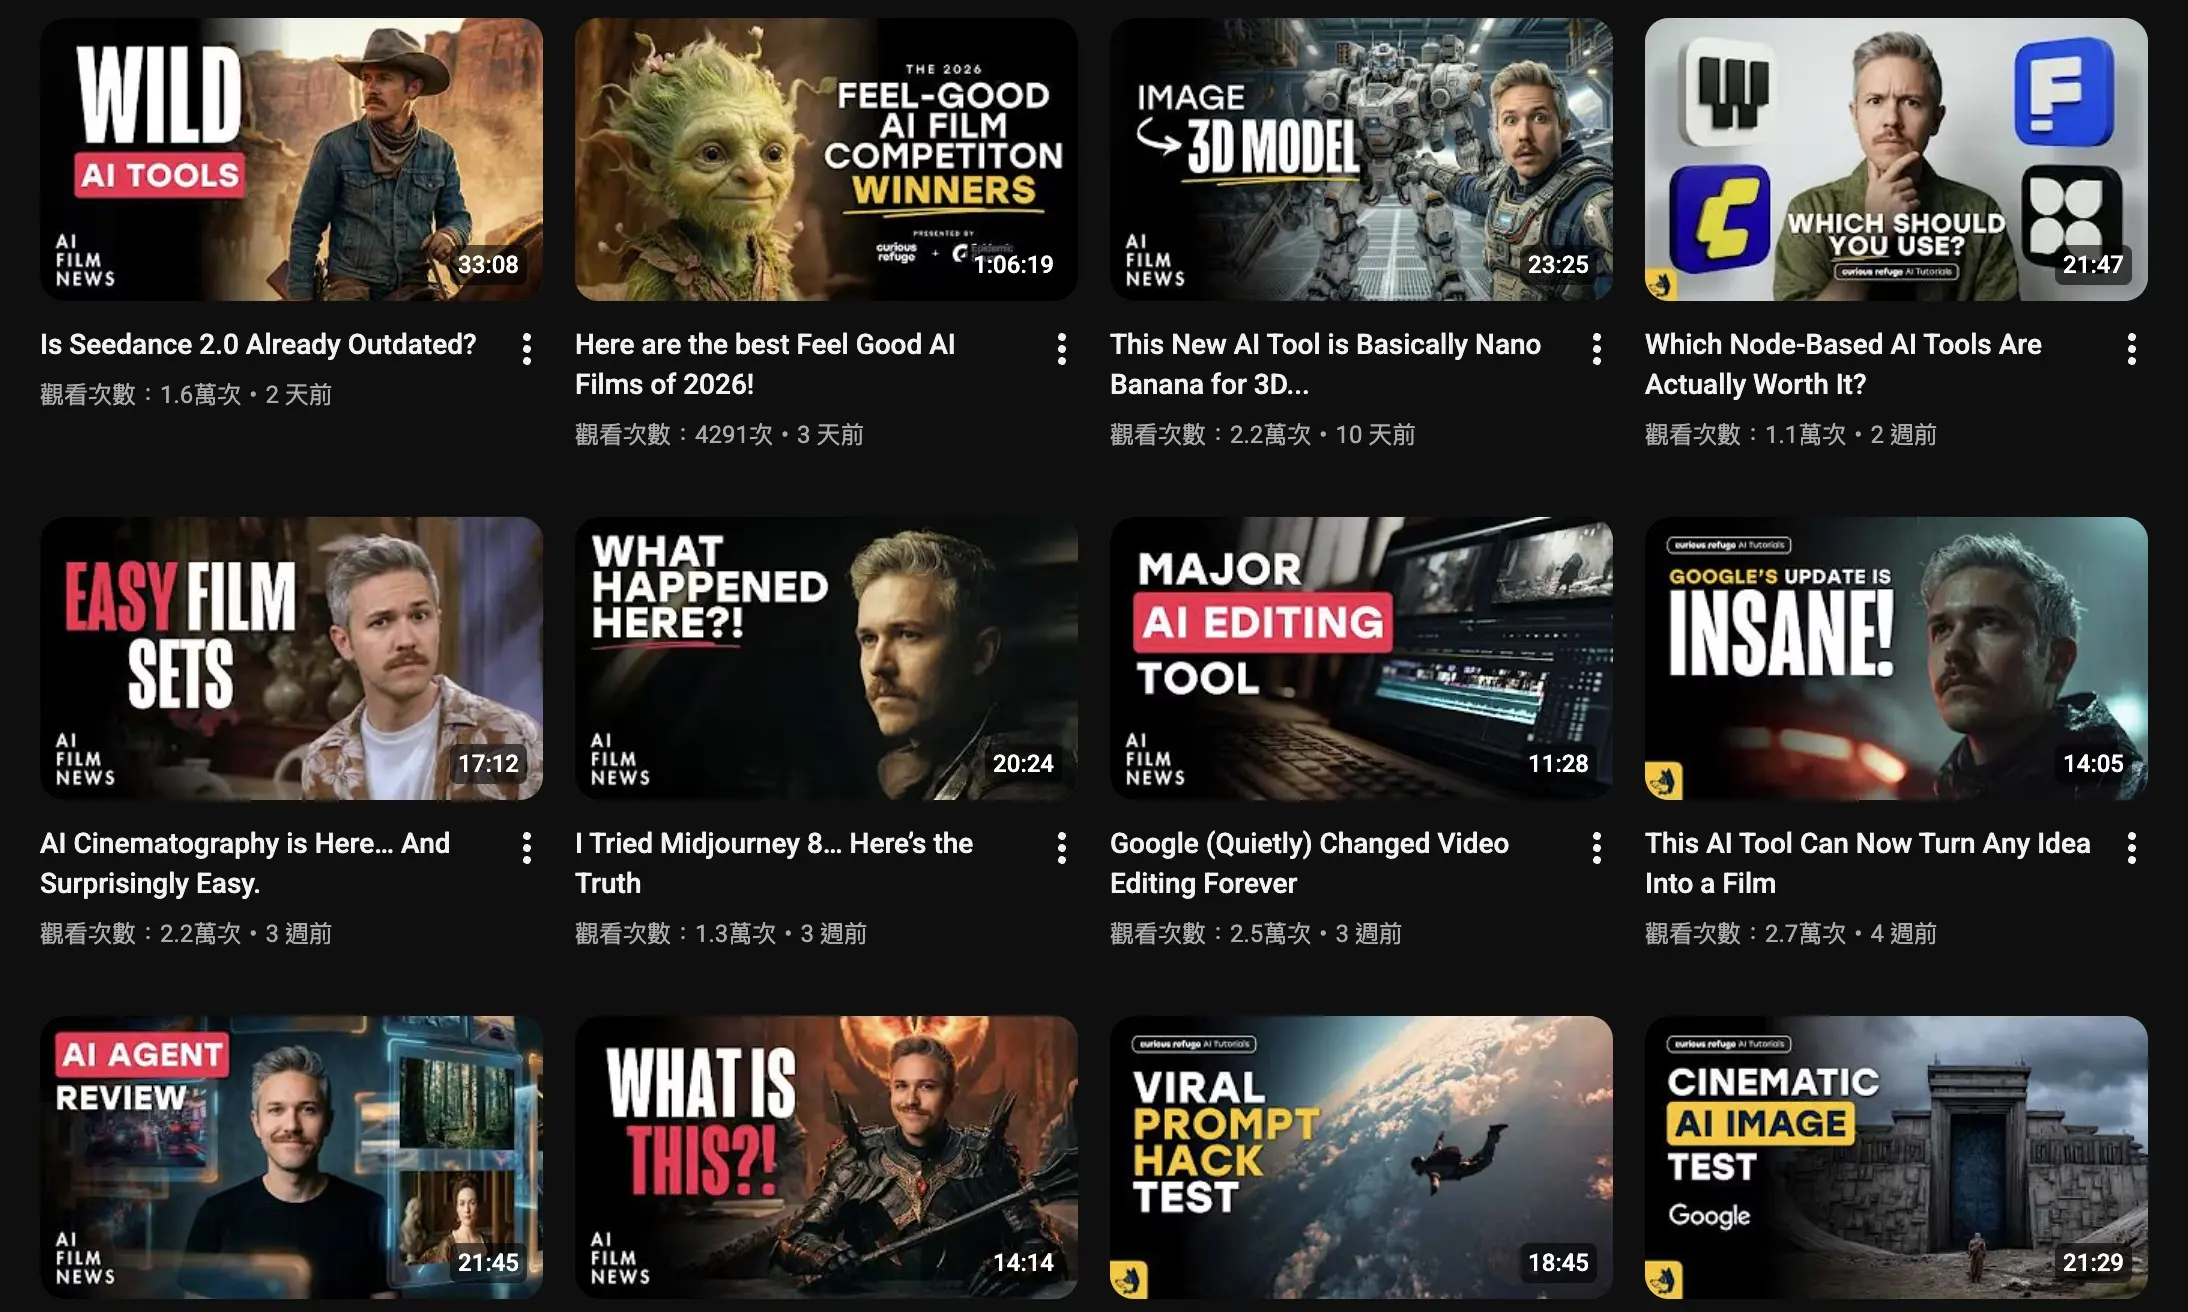Play the WILD AI TOOLS thumbnail video
The width and height of the screenshot is (2188, 1312).
tap(291, 160)
